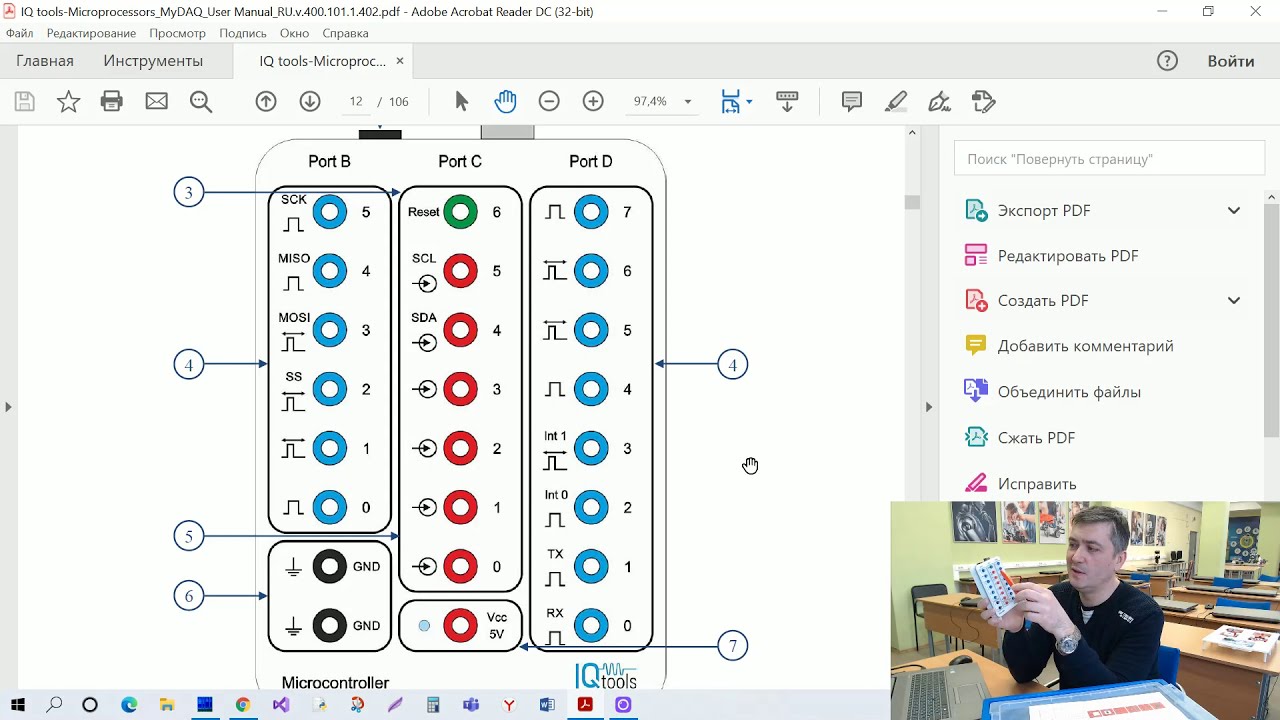Open the find text magnifier tool
Viewport: 1280px width, 720px height.
pyautogui.click(x=201, y=101)
